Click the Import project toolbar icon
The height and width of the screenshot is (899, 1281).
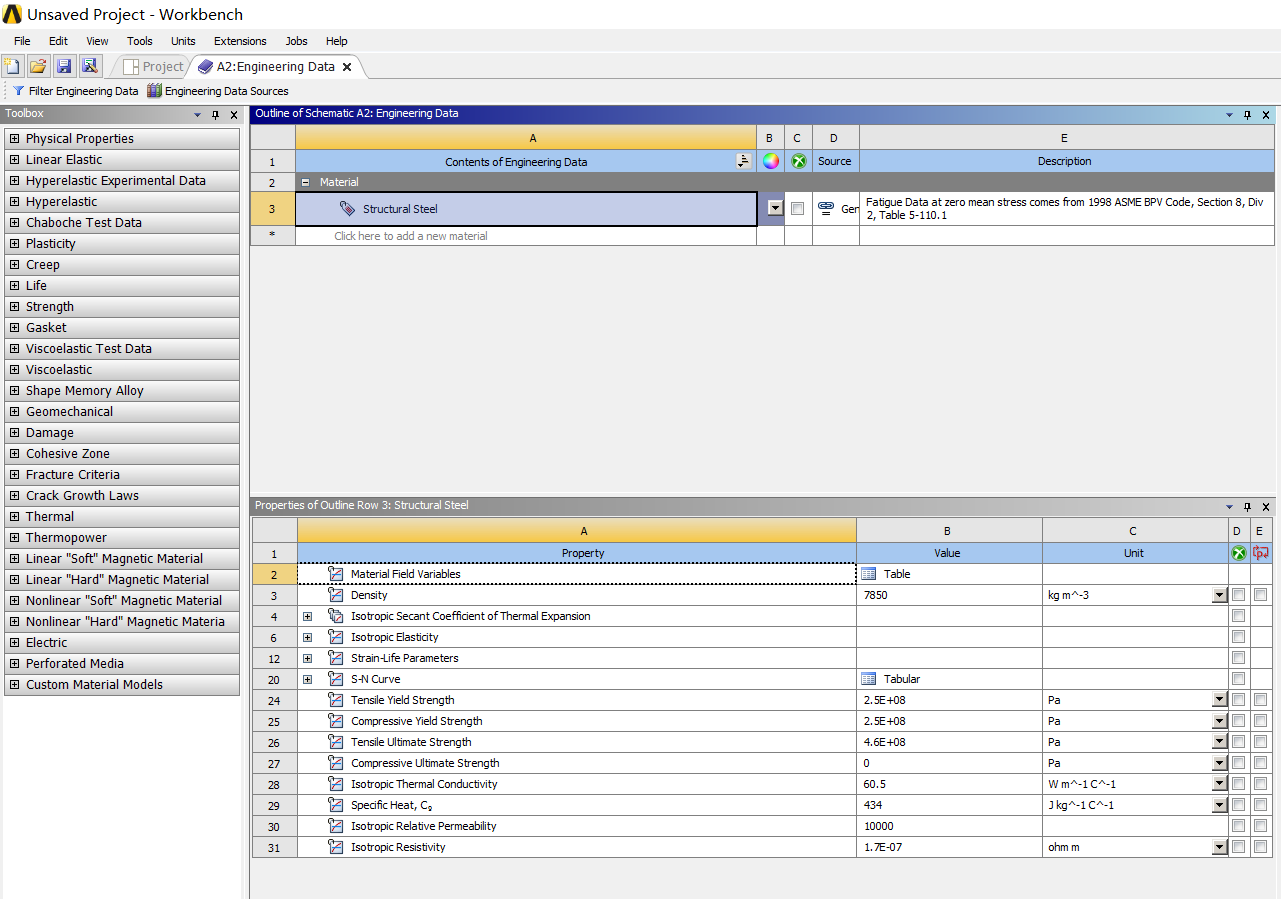click(89, 65)
